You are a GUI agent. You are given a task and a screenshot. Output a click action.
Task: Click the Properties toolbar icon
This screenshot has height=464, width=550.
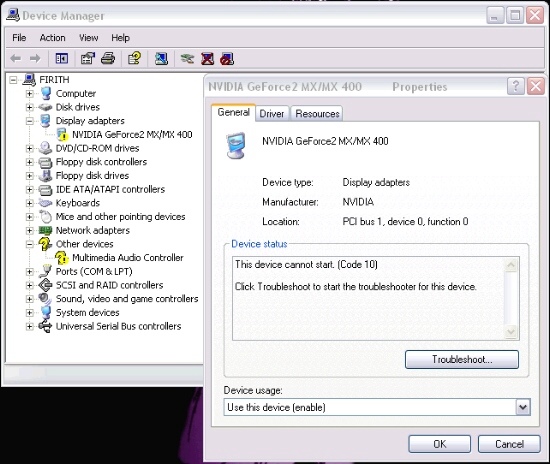(x=88, y=58)
